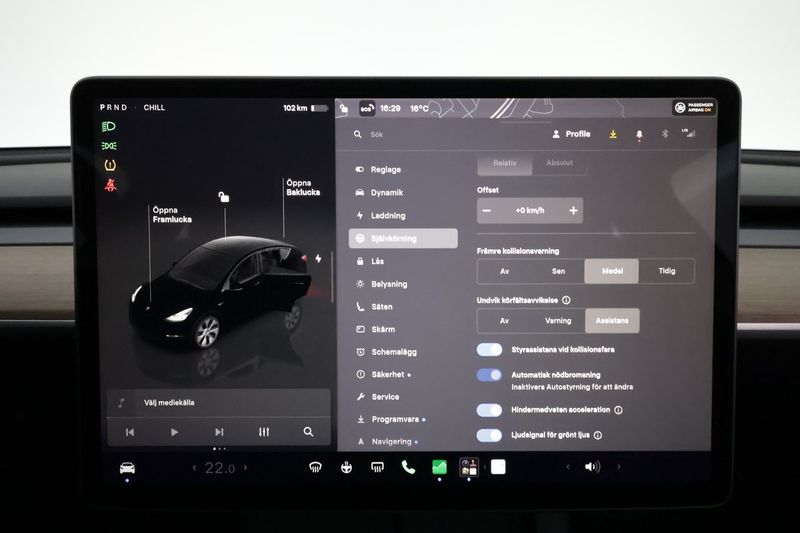Toggle Styrassistans vid kollisionsfara switch
The width and height of the screenshot is (800, 533).
[x=489, y=349]
